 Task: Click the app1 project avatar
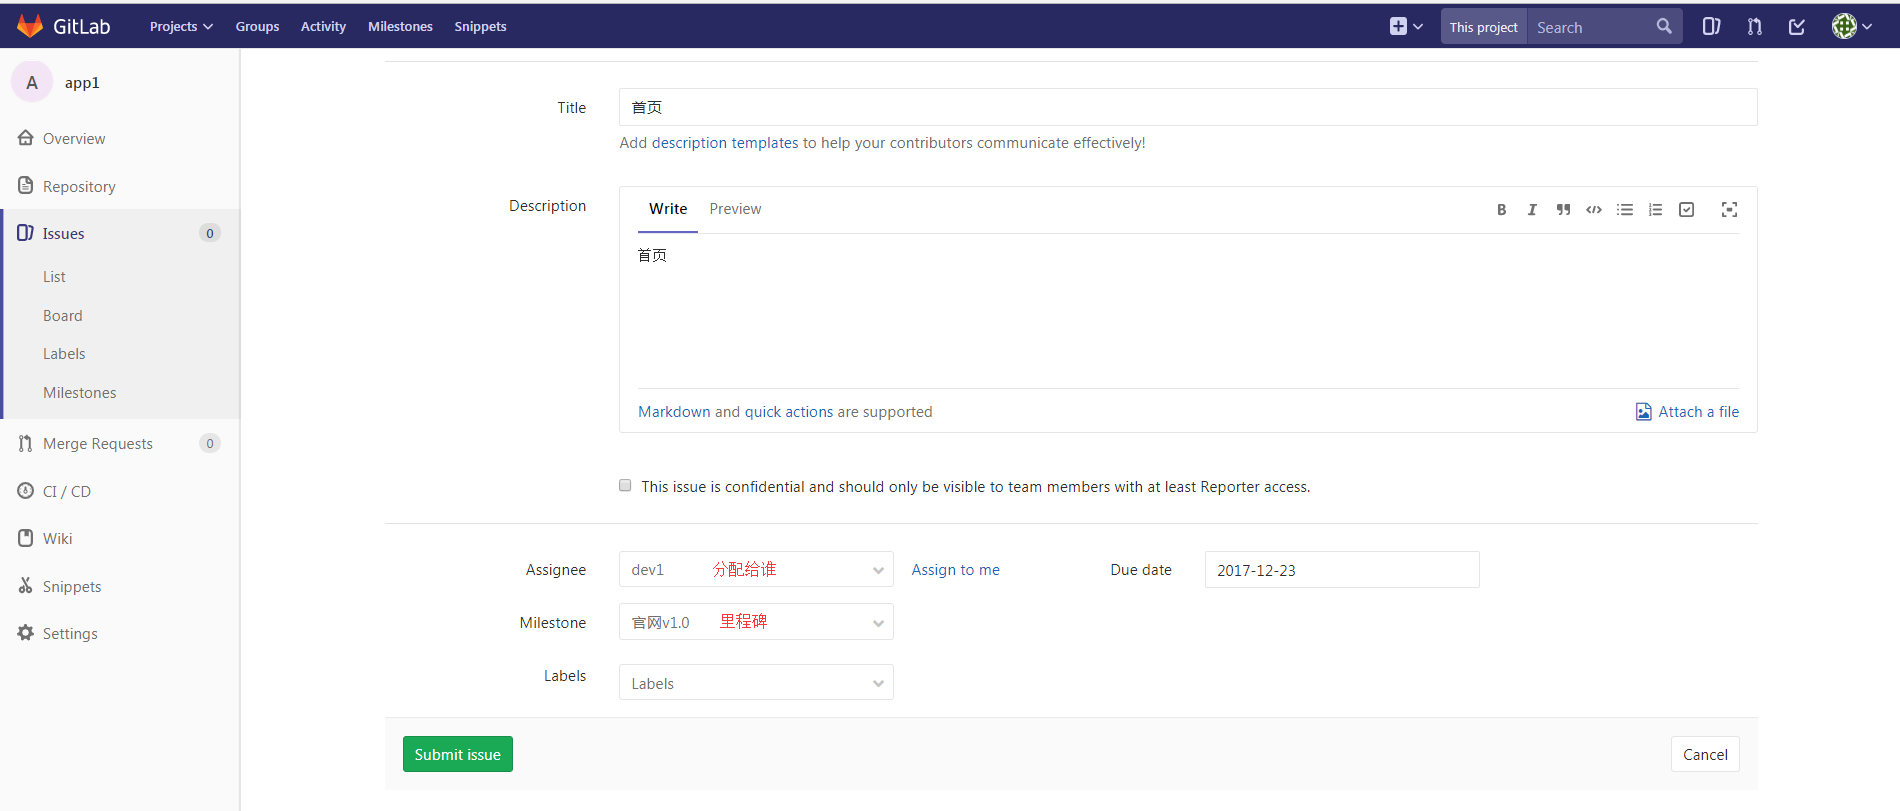pyautogui.click(x=32, y=82)
